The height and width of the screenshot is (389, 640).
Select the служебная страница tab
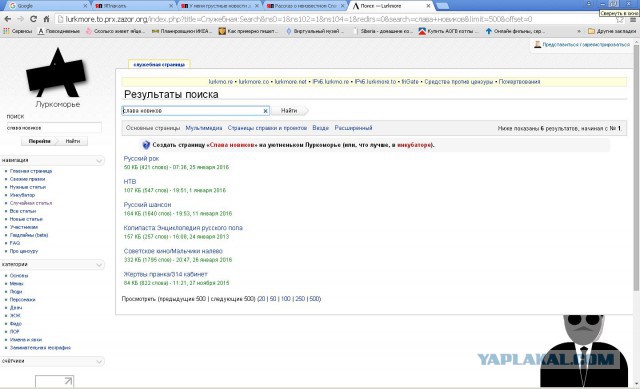[159, 64]
